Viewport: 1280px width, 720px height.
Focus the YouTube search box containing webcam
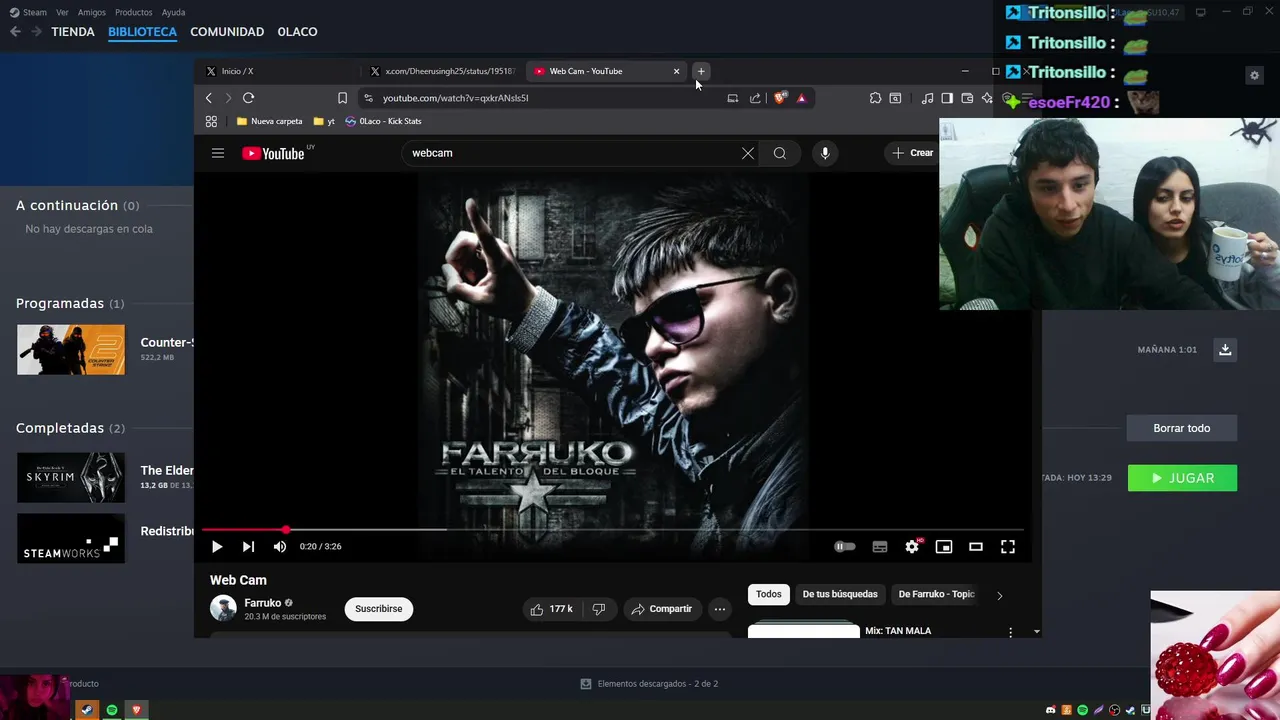click(570, 153)
